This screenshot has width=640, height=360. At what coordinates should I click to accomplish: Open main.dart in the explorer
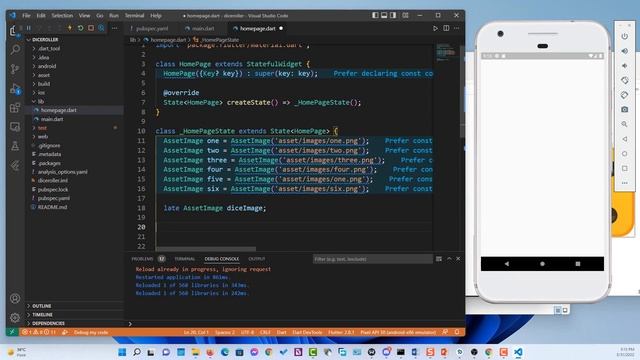(x=52, y=119)
